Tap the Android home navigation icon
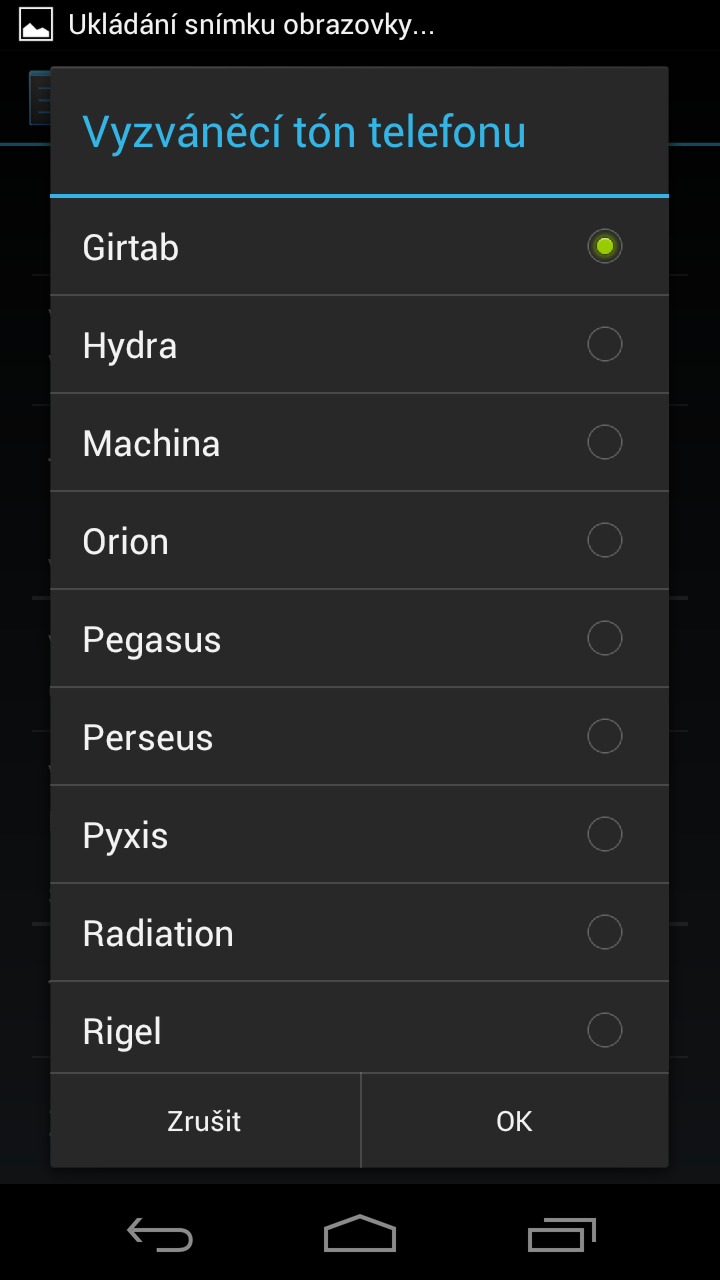Screen dimensions: 720x1280 tap(360, 1234)
